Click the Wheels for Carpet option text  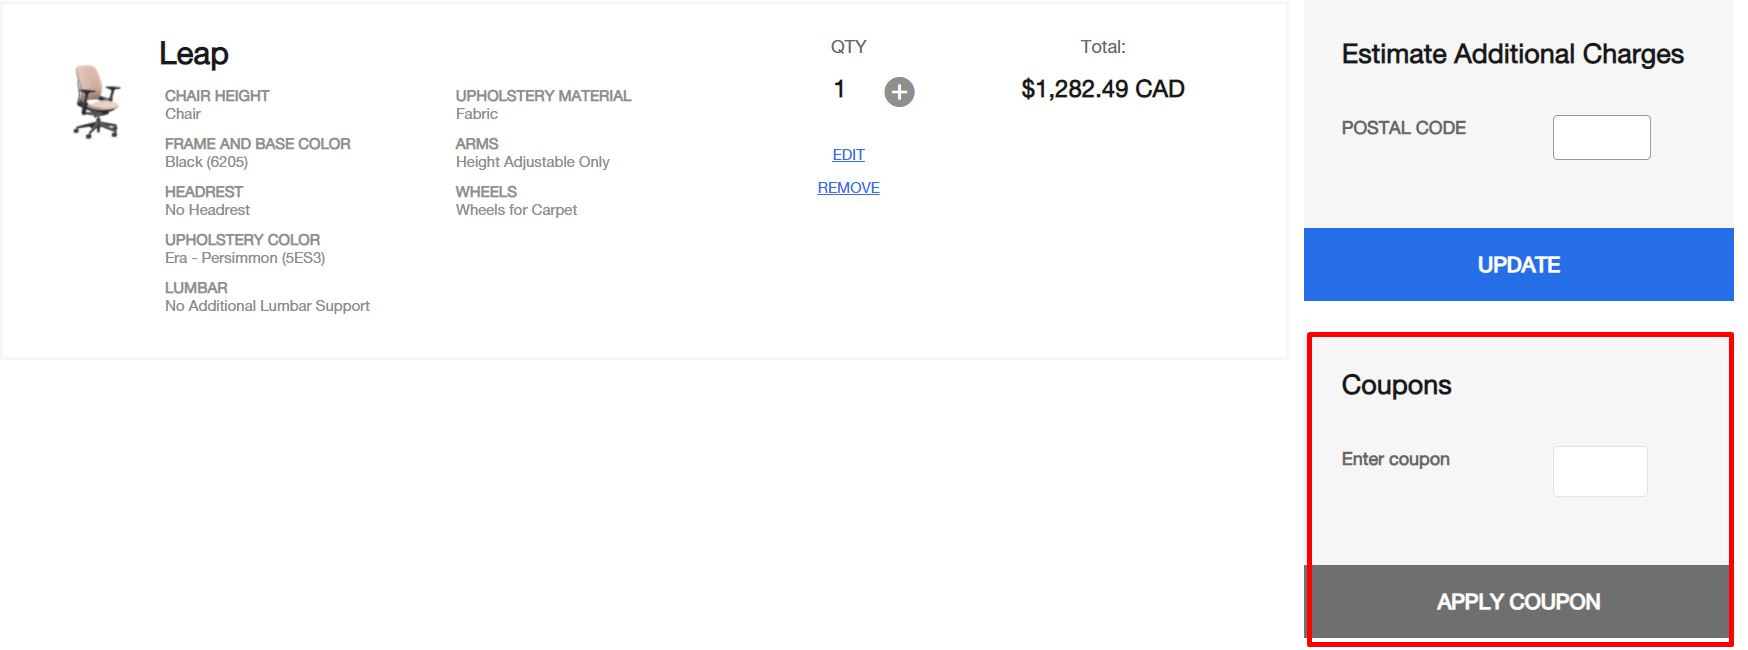pos(516,210)
